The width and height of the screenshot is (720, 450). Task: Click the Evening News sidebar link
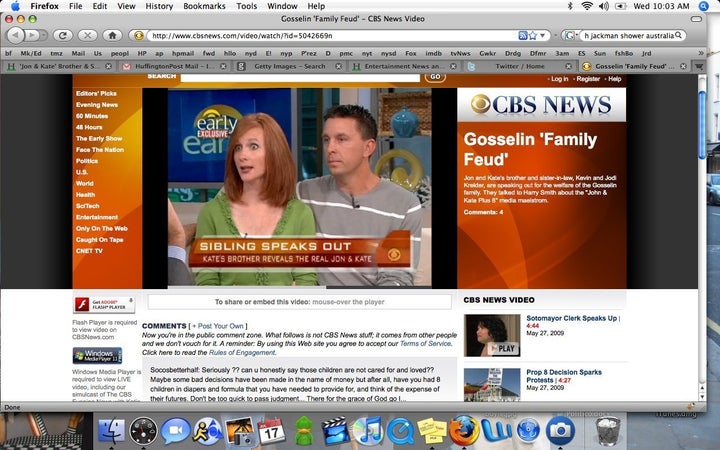click(x=97, y=105)
